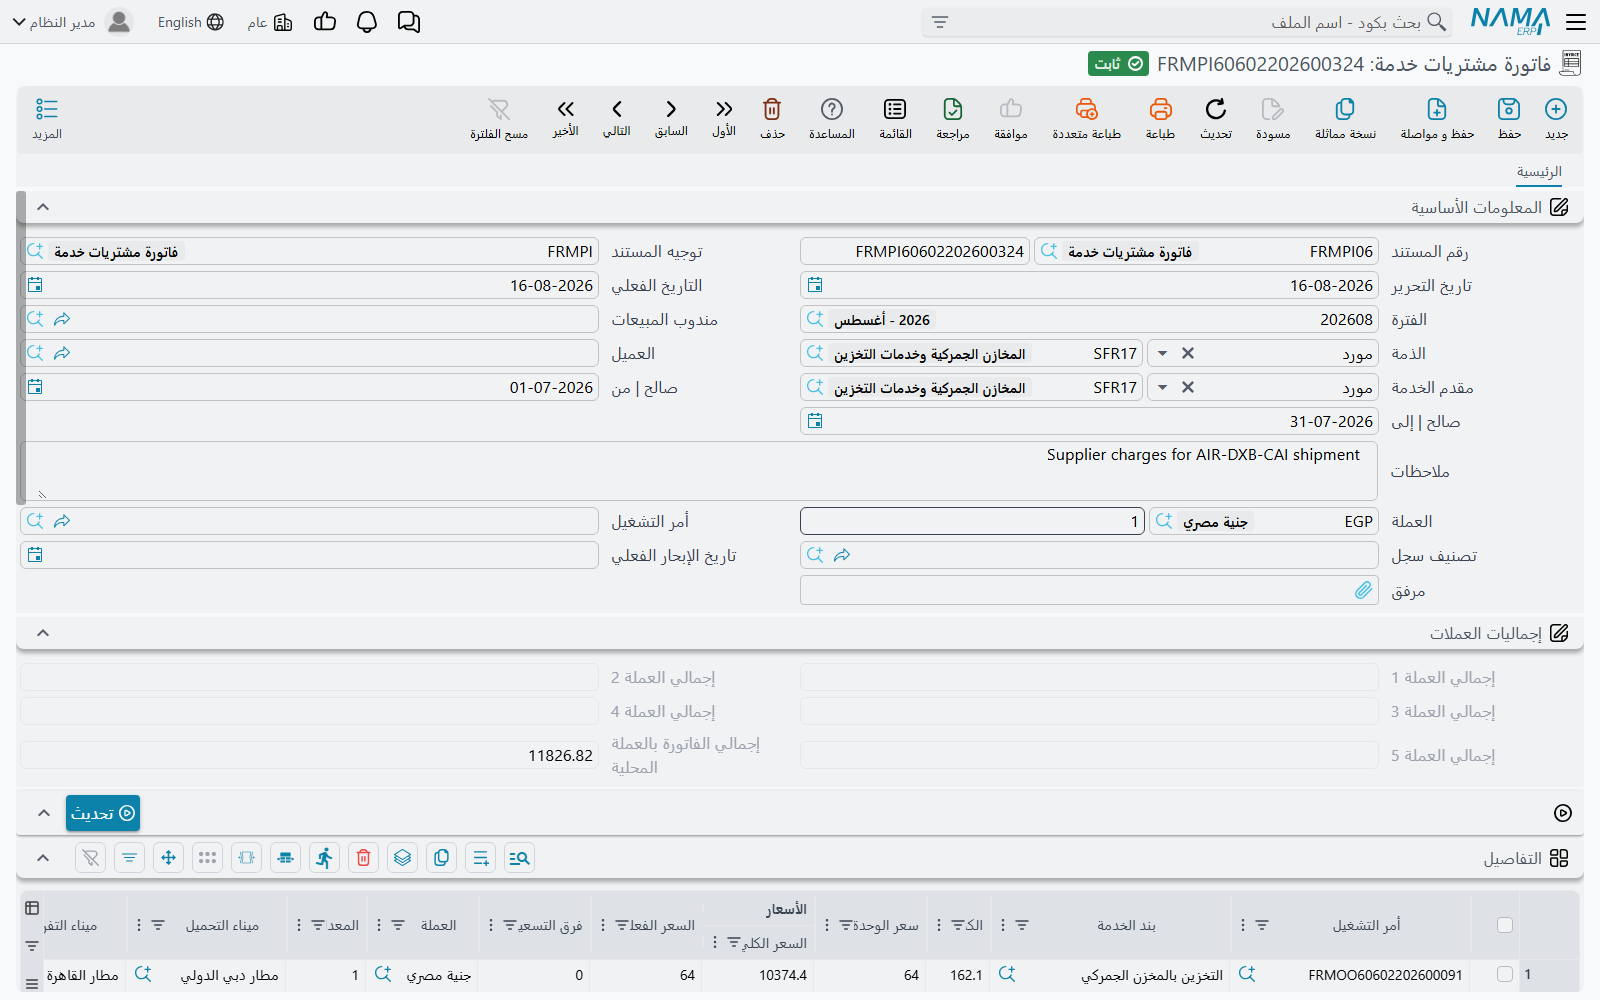Click the add-line icon in details toolbar
Screen dimensions: 1600x1000
(481, 858)
